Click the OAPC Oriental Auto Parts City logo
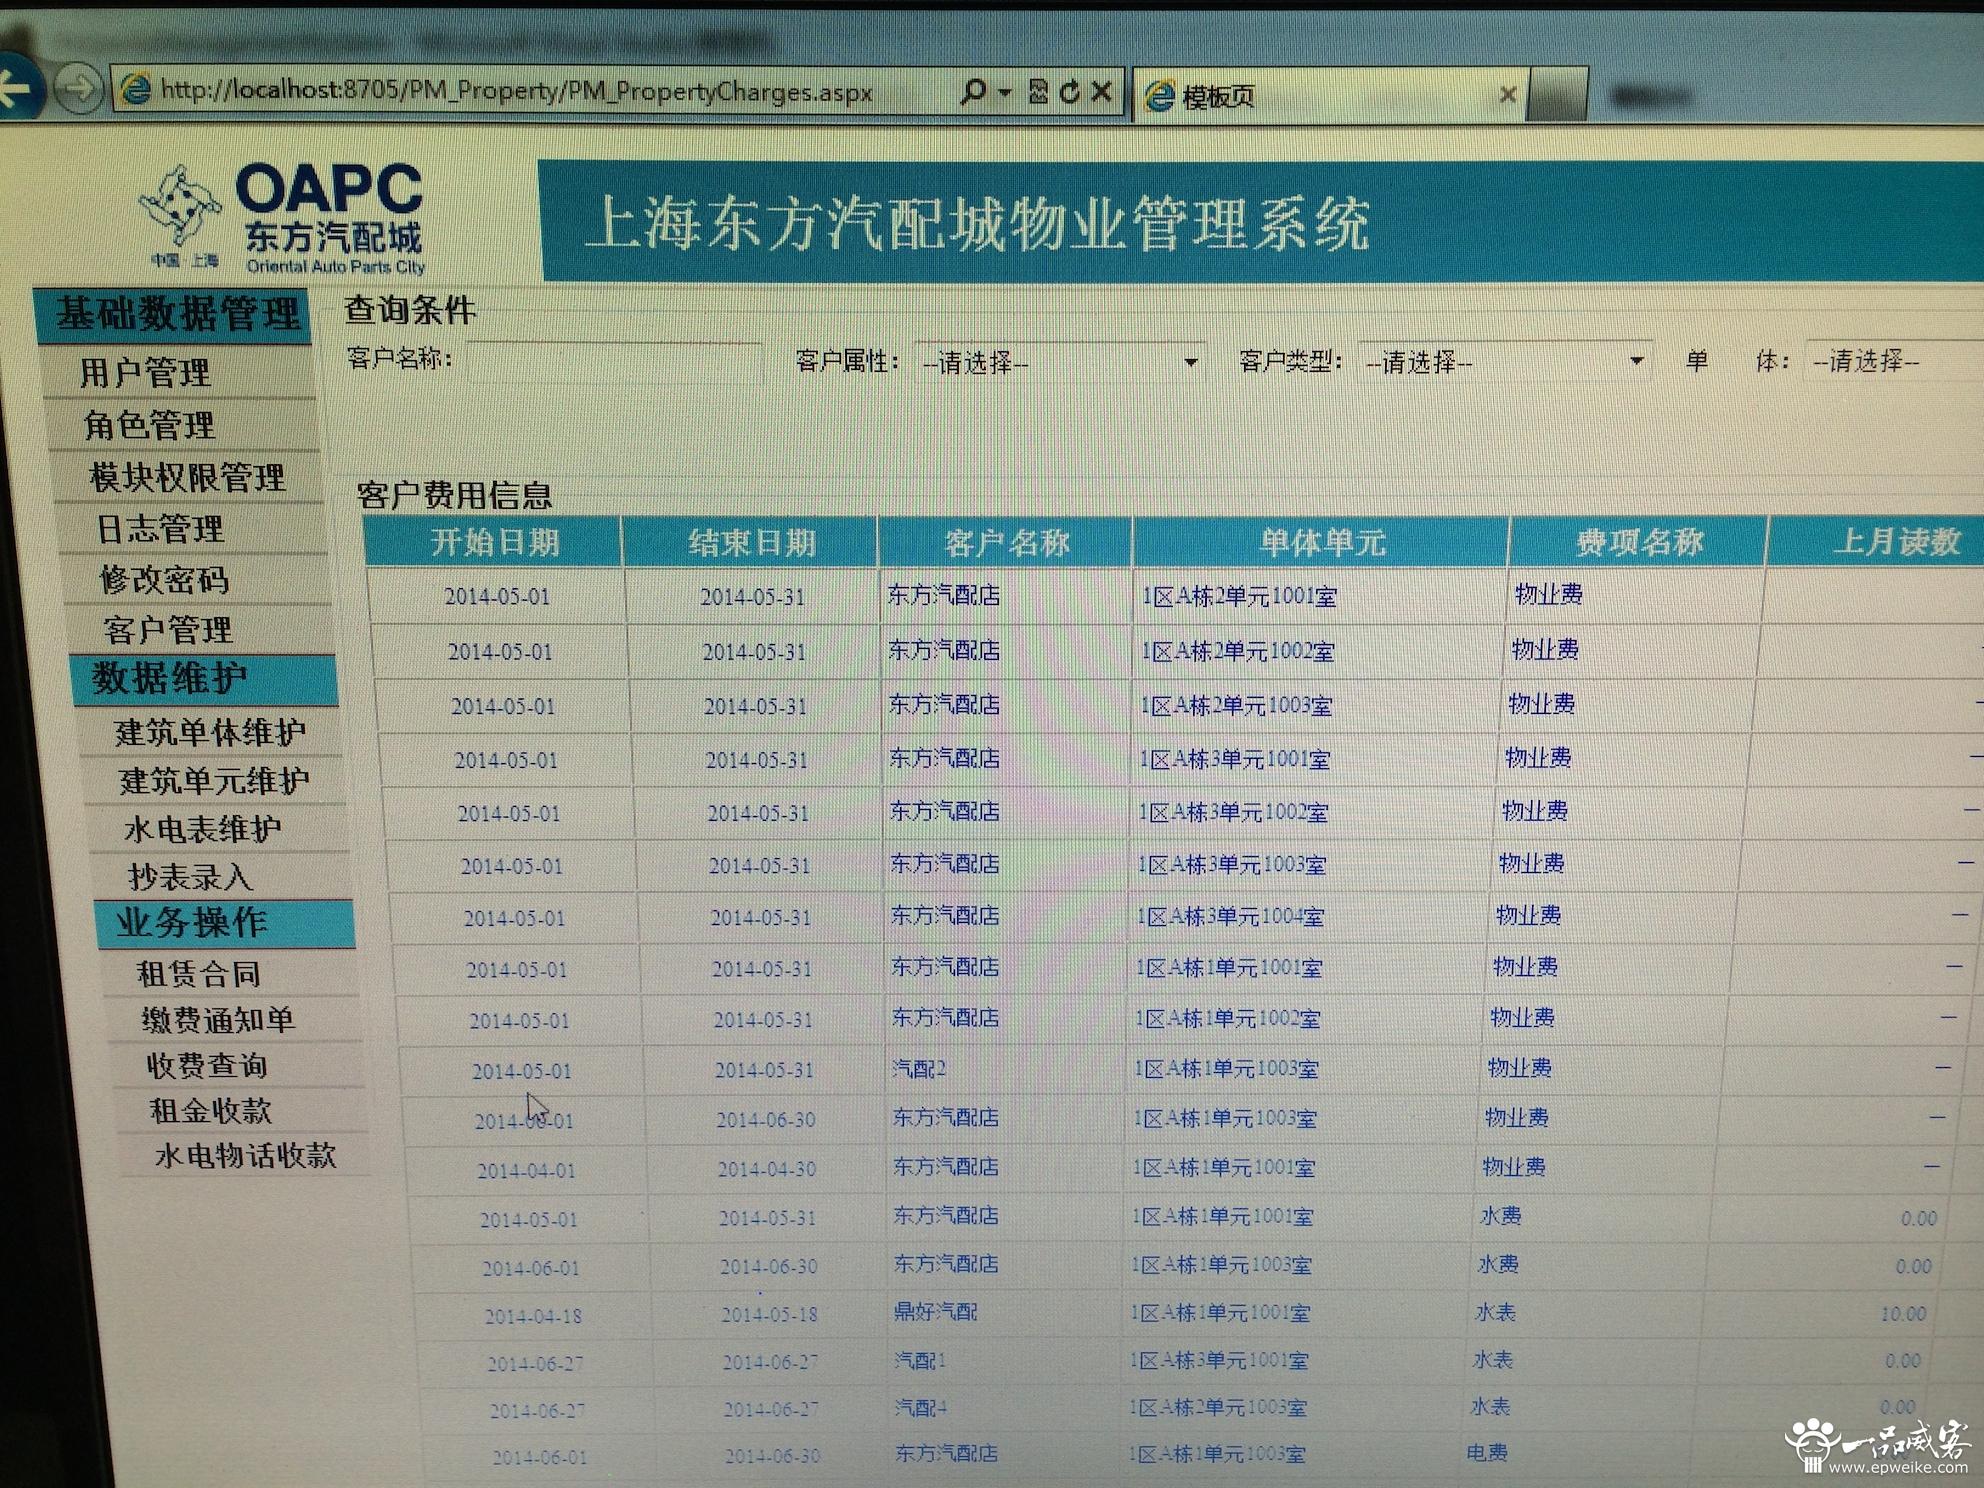The image size is (1984, 1488). click(284, 219)
